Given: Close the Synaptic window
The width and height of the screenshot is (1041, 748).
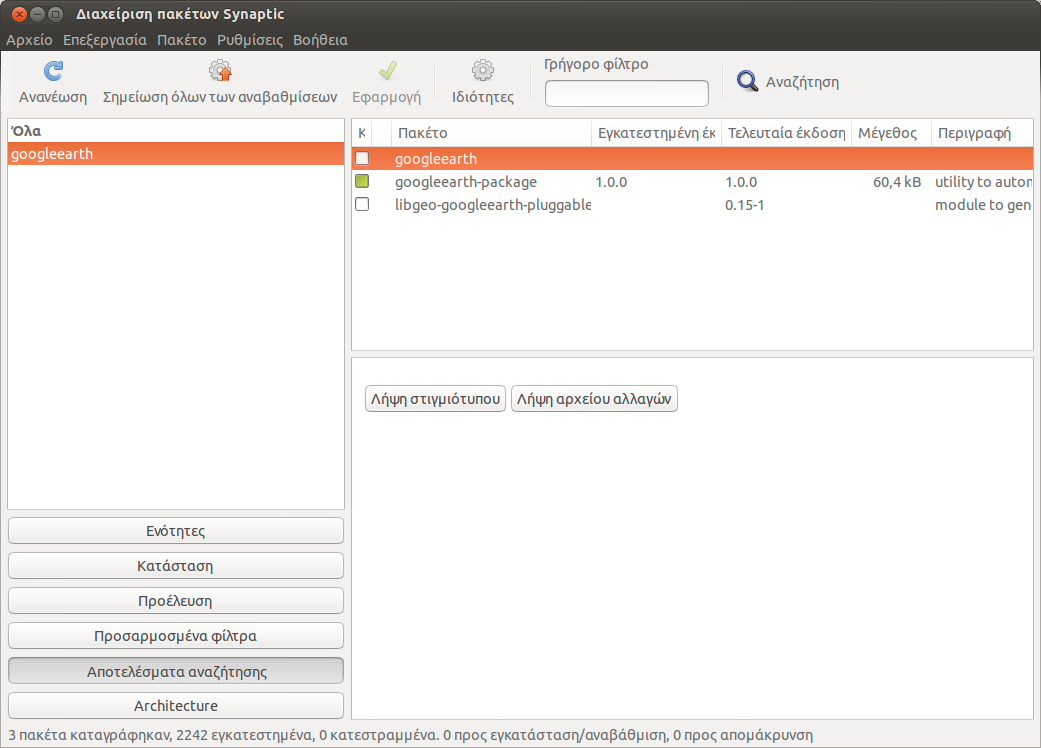Looking at the screenshot, I should [x=19, y=14].
